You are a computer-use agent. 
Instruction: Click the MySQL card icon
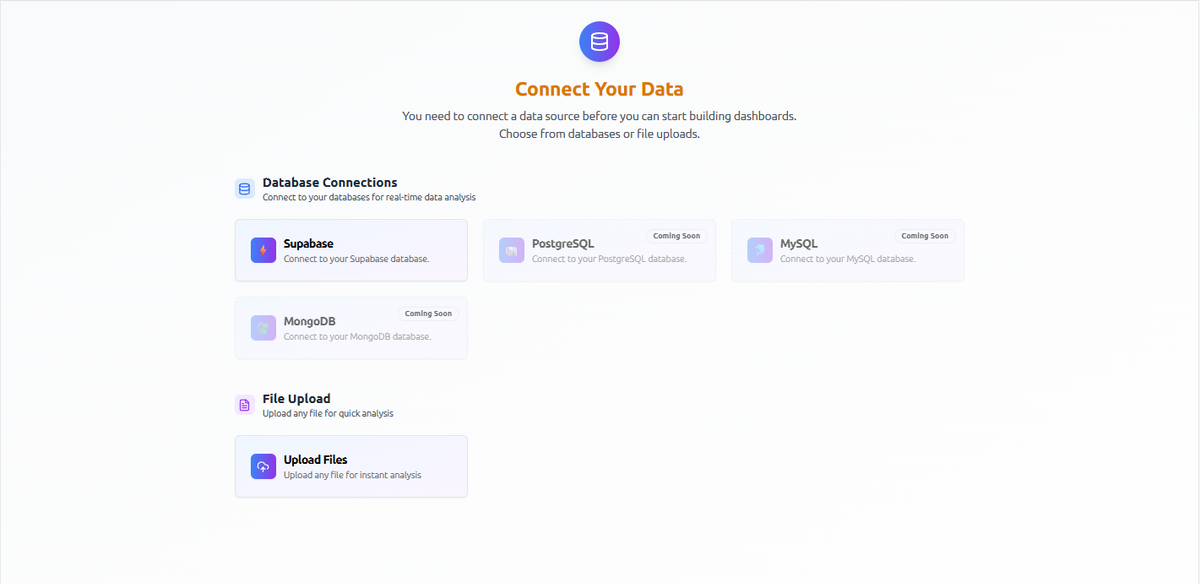(759, 250)
